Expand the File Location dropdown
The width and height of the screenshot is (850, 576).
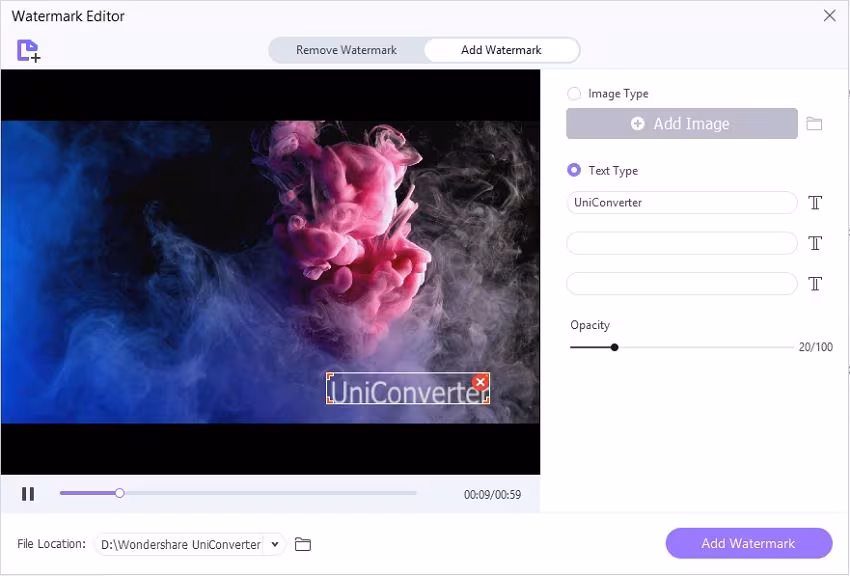(x=275, y=544)
